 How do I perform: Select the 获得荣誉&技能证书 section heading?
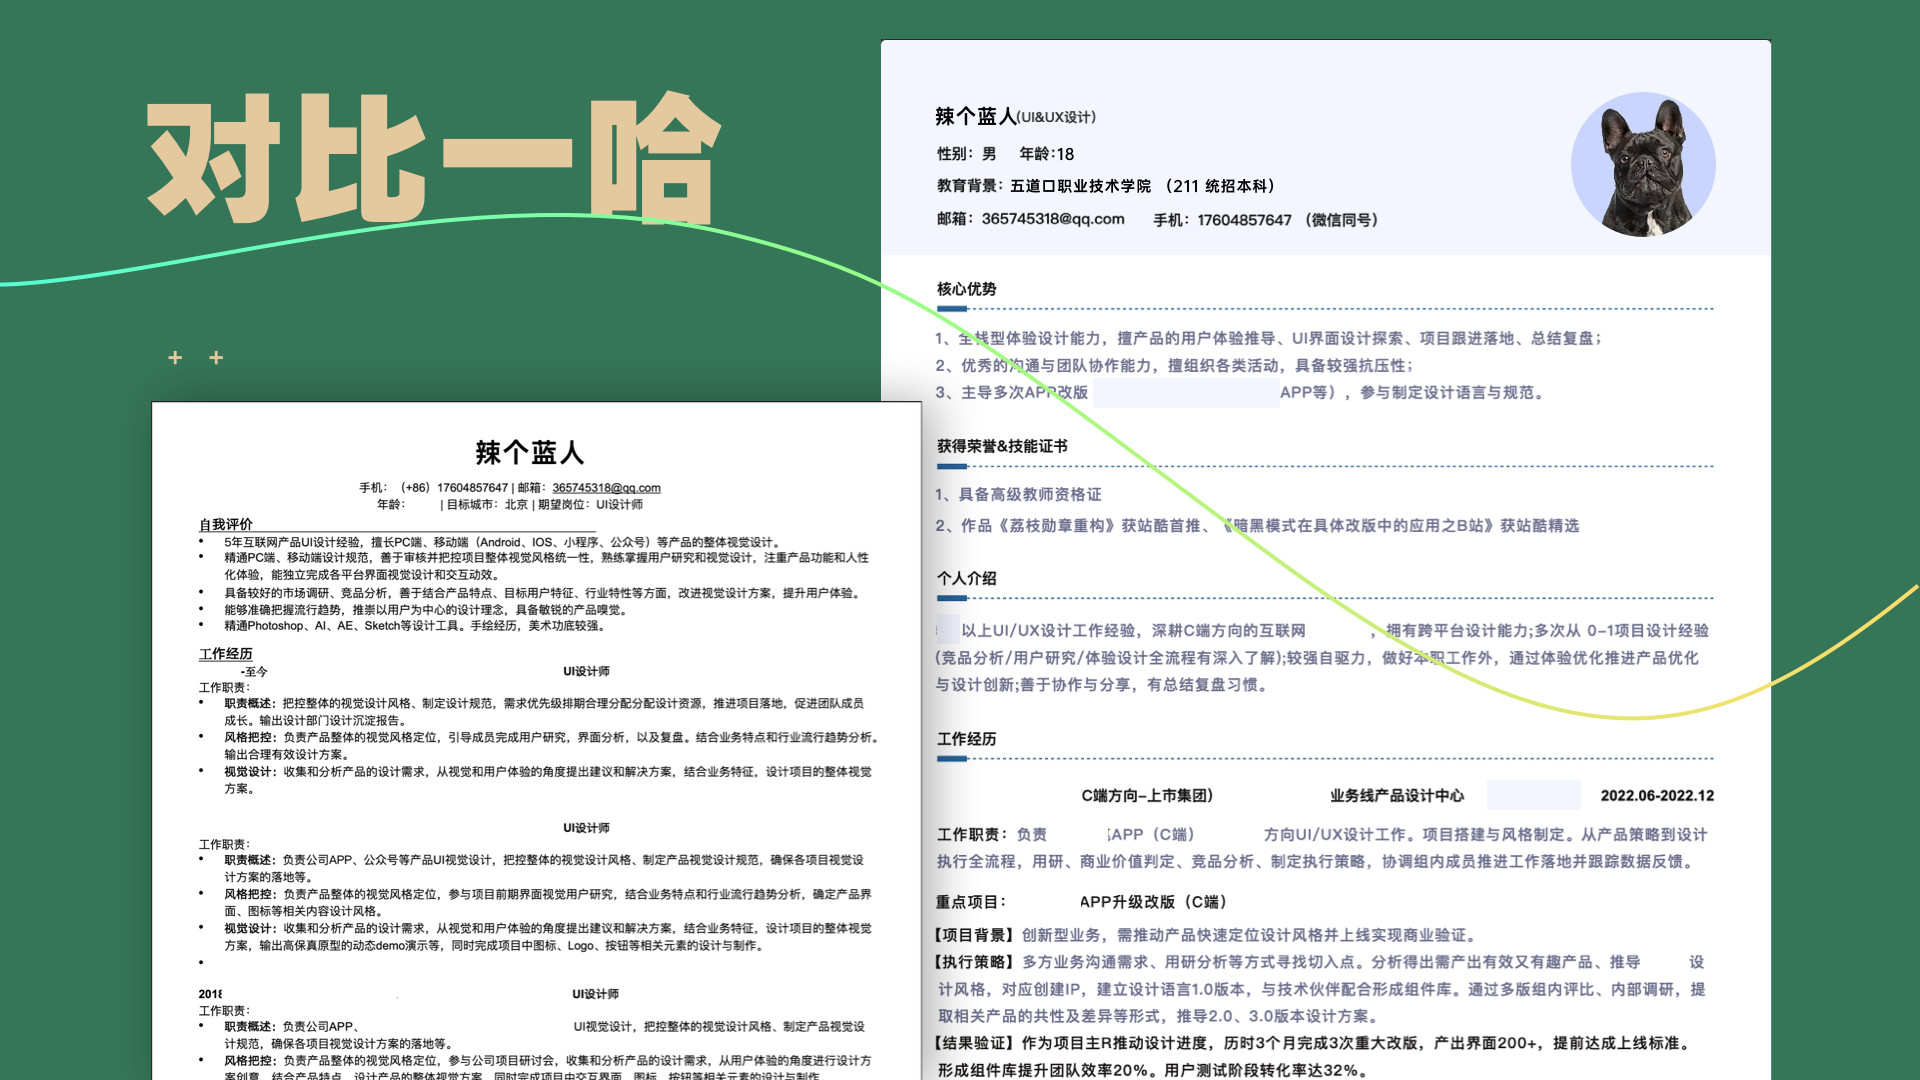pos(1001,447)
